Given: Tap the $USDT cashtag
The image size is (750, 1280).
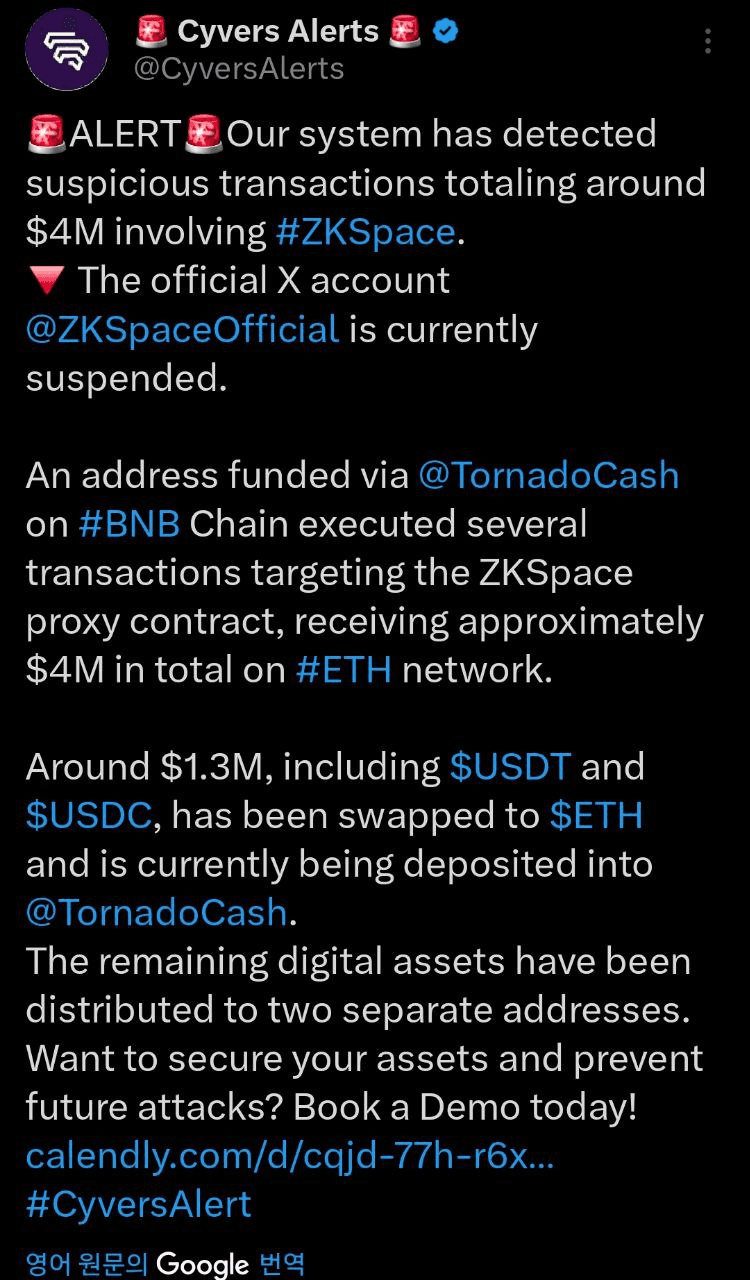Looking at the screenshot, I should click(511, 767).
